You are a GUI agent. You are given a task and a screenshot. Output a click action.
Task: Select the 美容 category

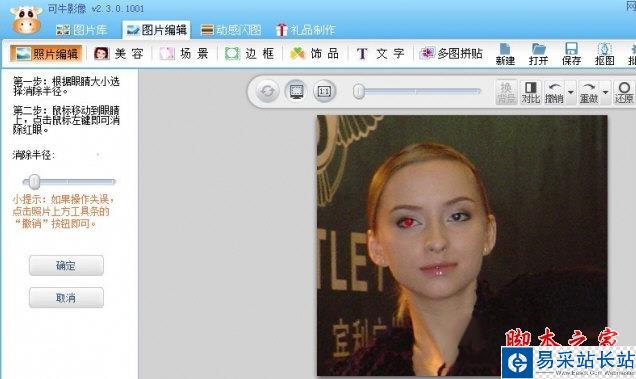pos(119,54)
